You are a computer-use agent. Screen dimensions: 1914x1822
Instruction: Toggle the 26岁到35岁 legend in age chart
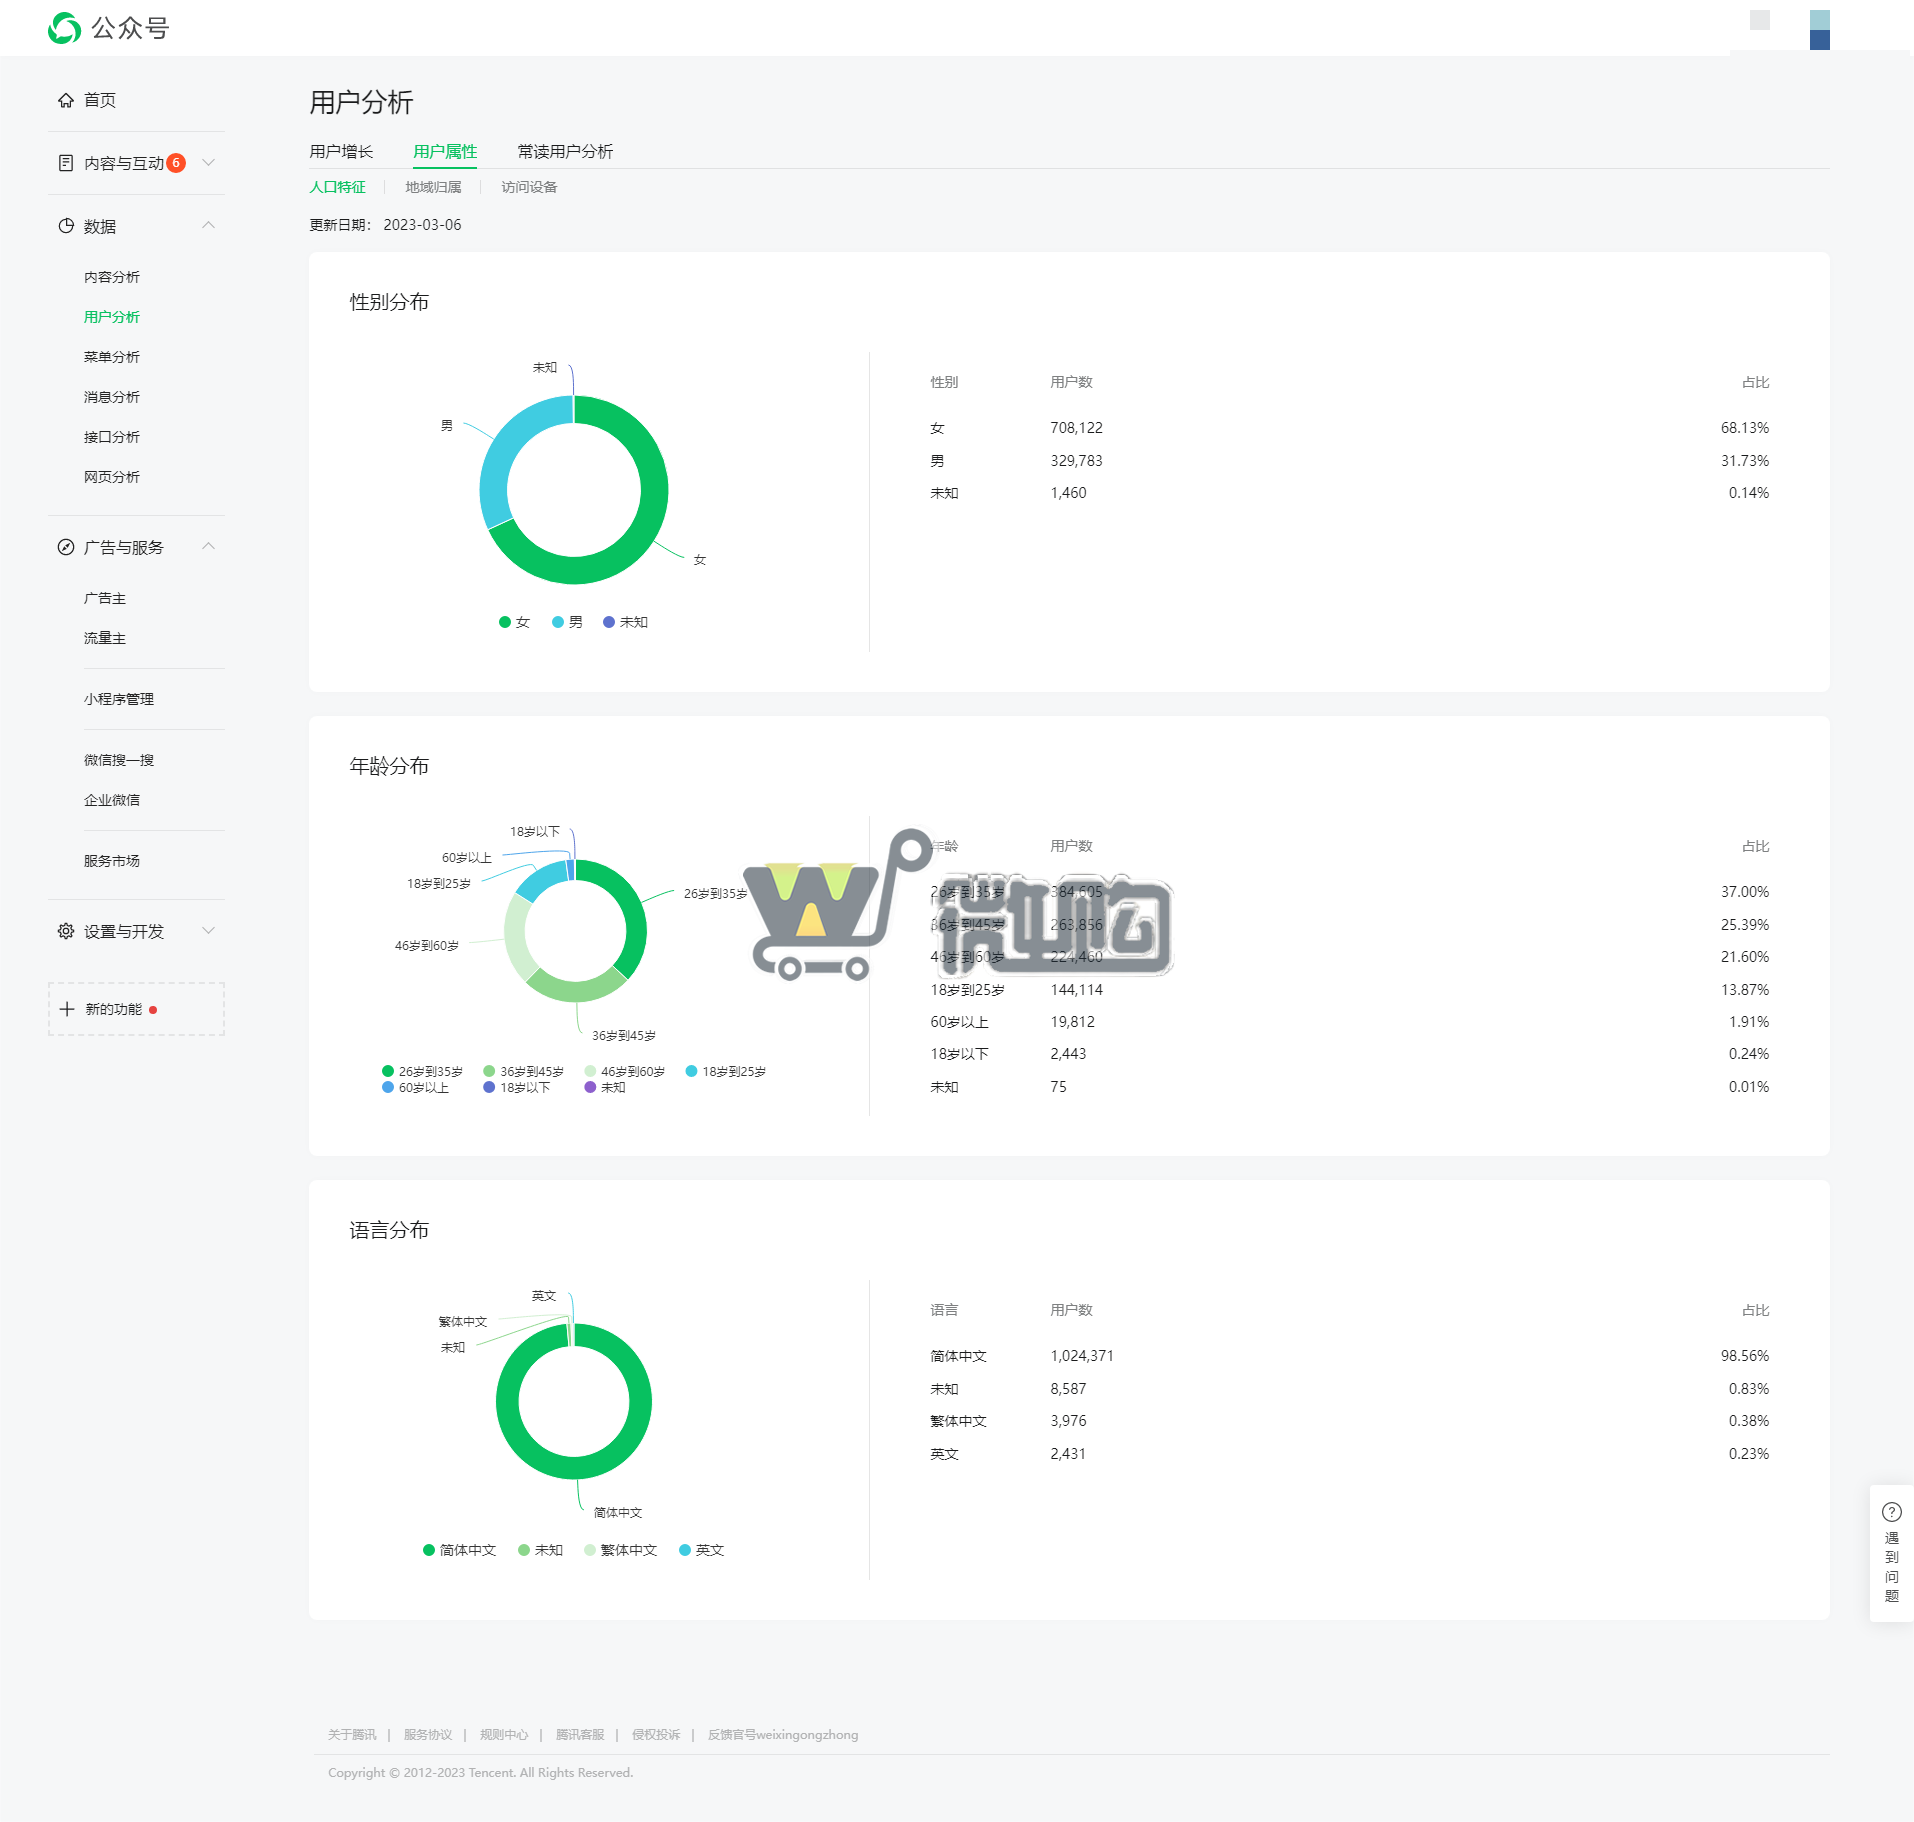point(422,1071)
